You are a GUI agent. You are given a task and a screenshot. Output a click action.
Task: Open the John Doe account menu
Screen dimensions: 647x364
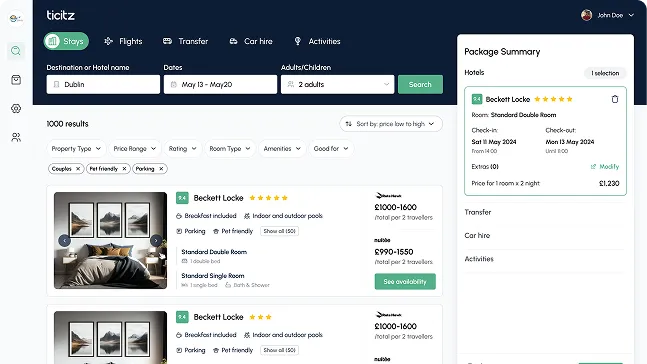click(607, 15)
